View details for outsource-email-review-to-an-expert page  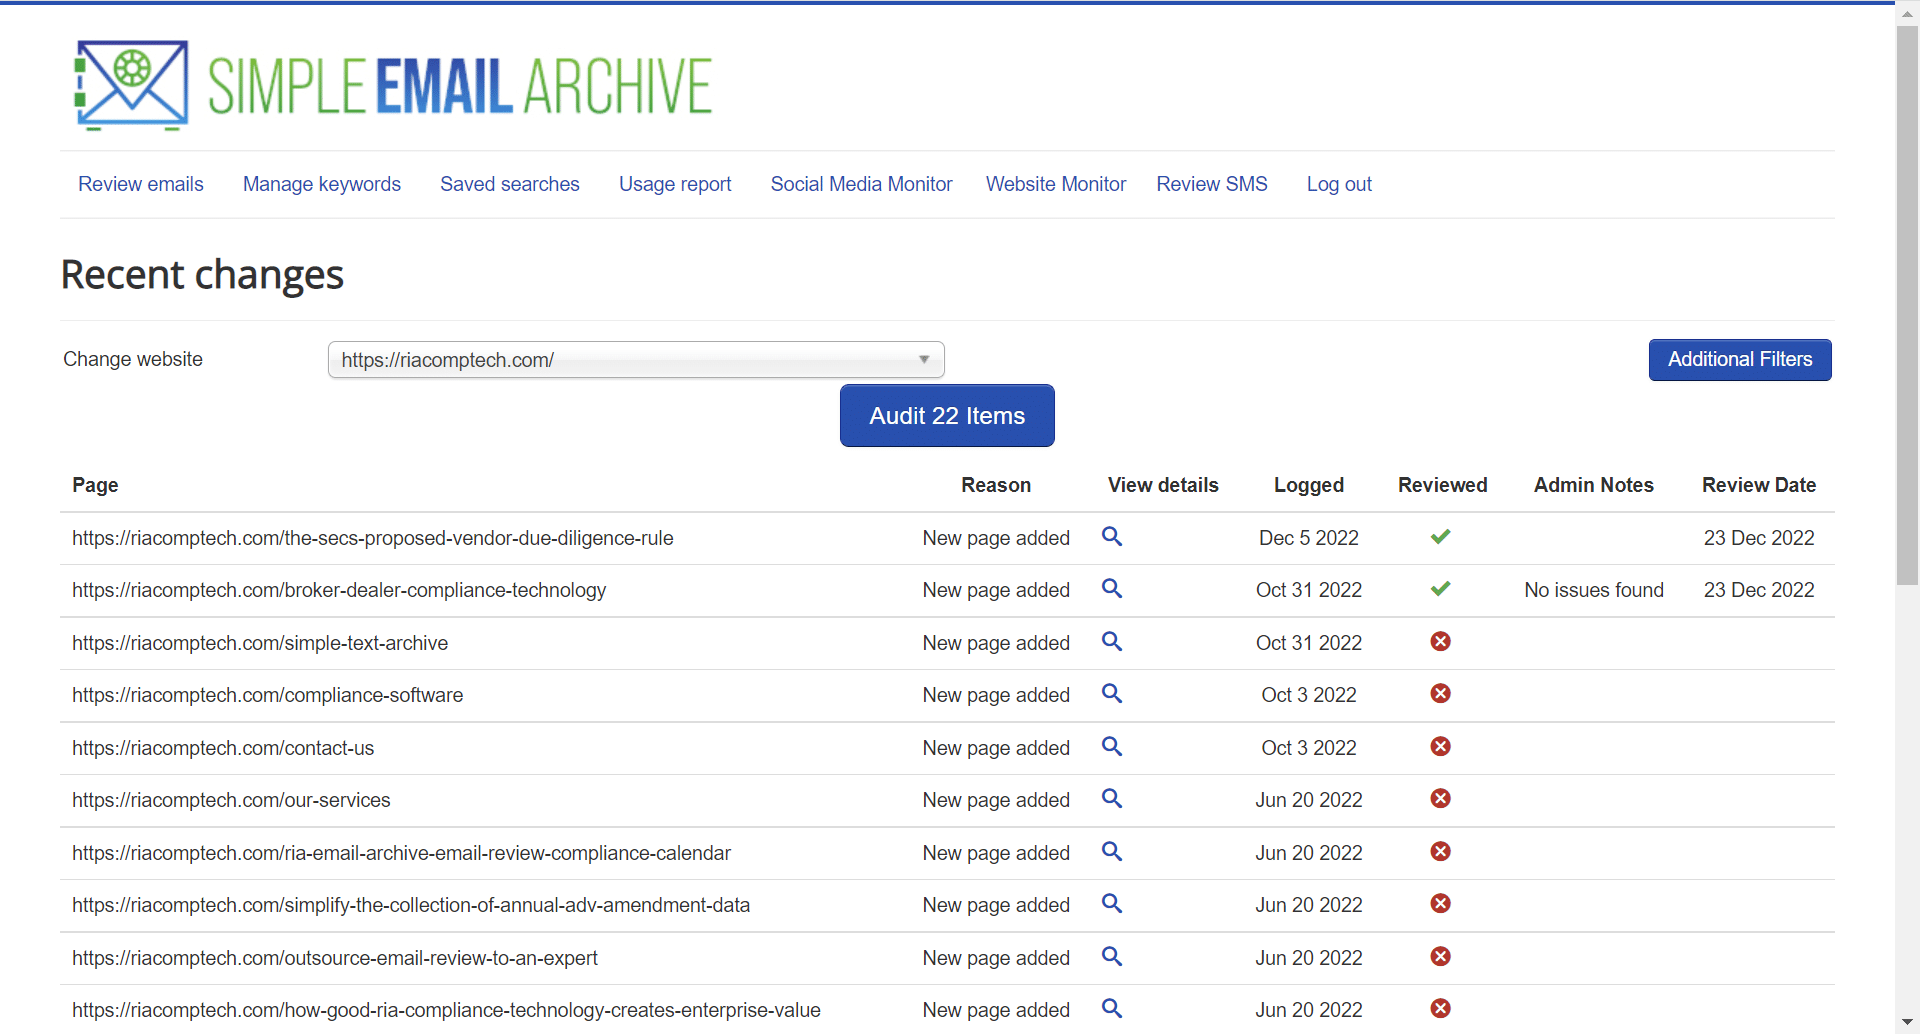point(1111,957)
